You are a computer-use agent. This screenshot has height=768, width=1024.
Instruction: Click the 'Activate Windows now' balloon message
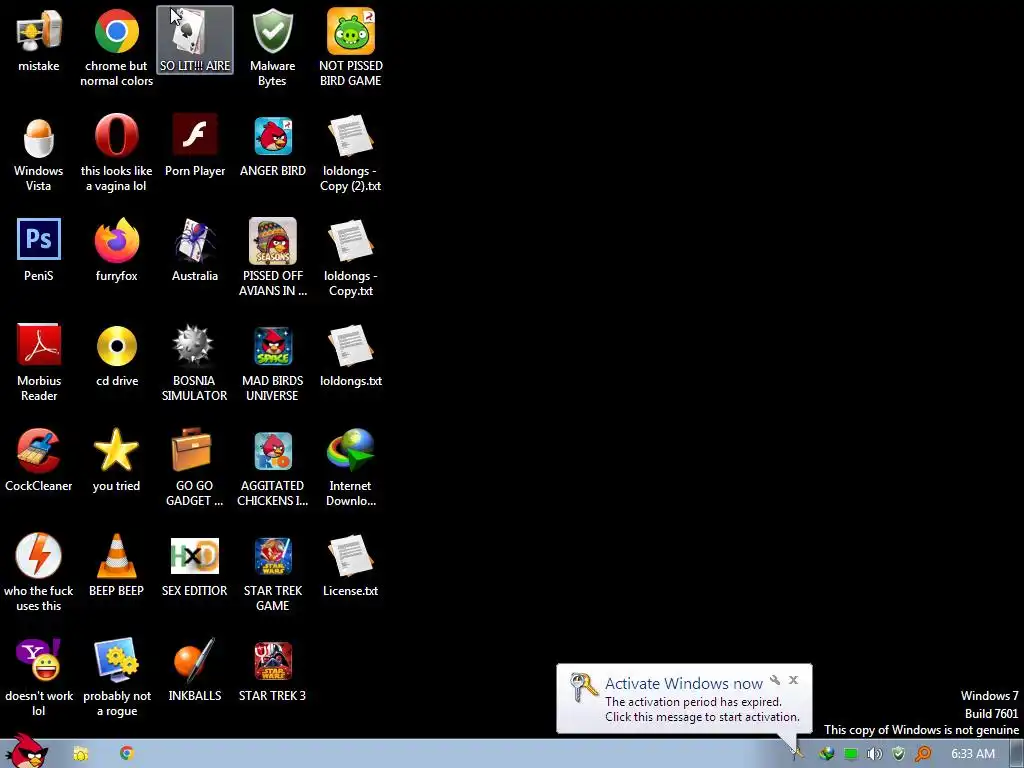[x=684, y=699]
